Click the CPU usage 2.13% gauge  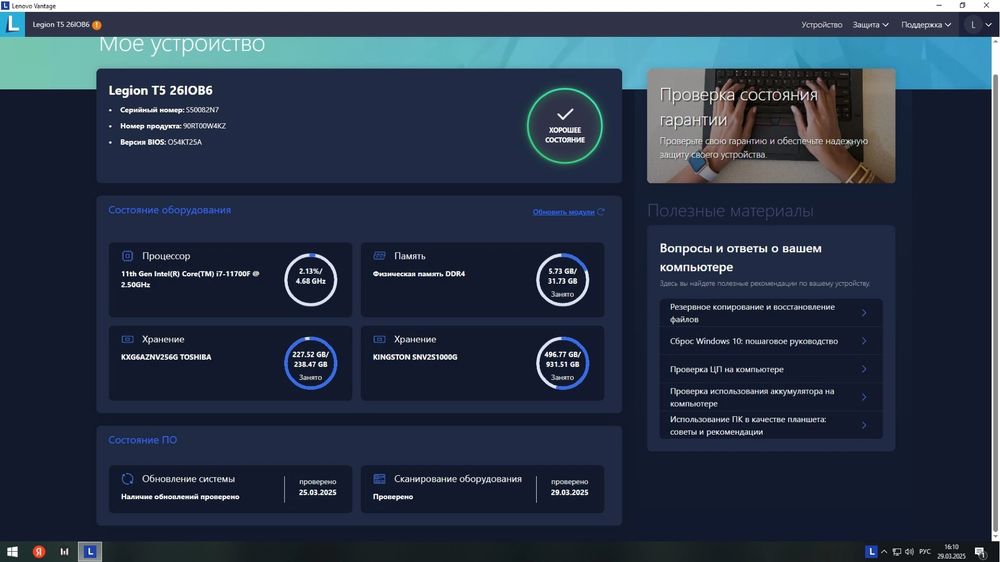tap(311, 279)
